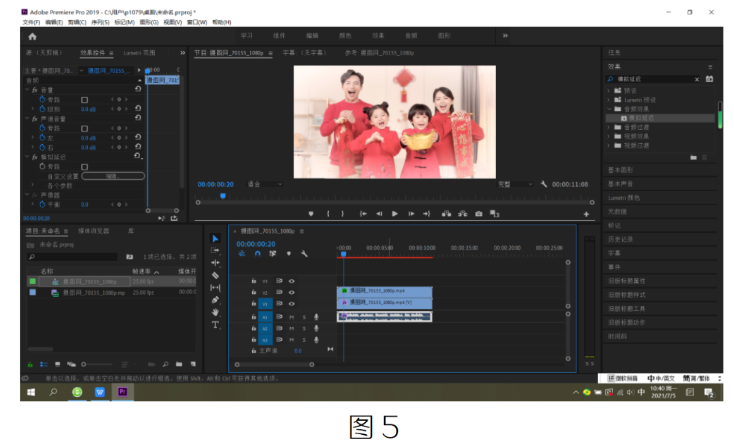Expand the Lumetri 预设 folder
Viewport: 734px width, 445px height.
pos(609,100)
